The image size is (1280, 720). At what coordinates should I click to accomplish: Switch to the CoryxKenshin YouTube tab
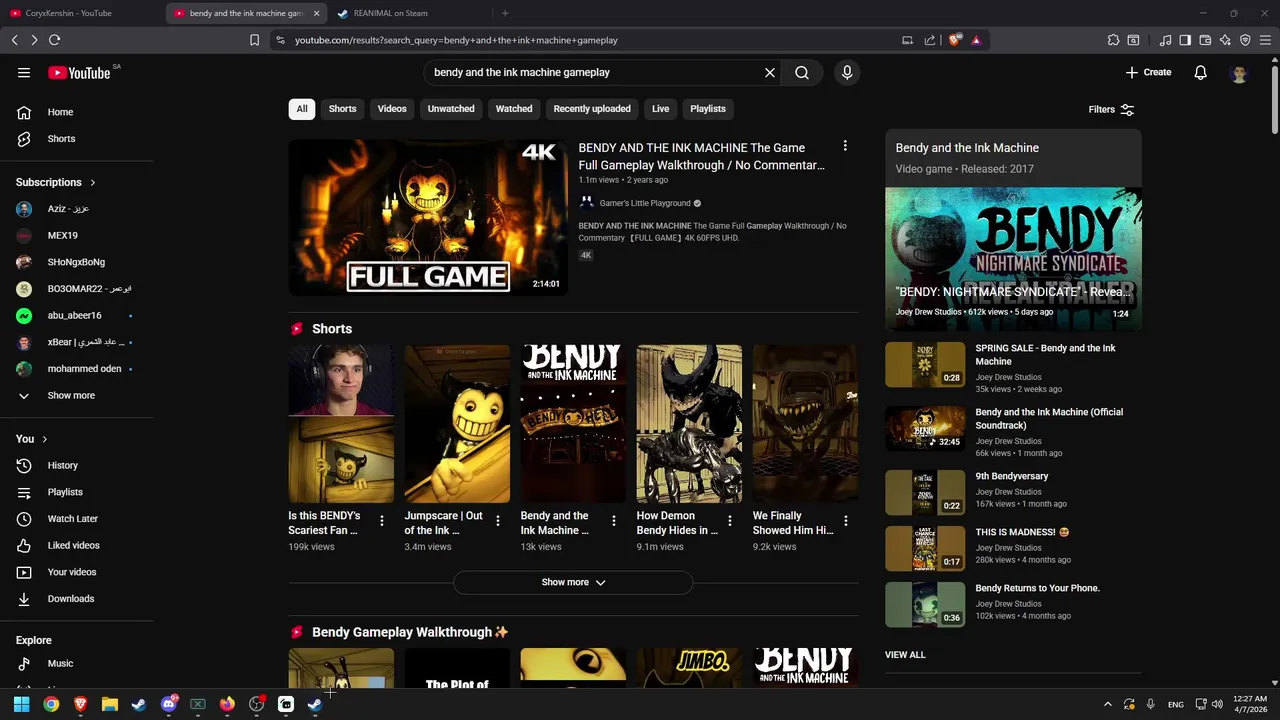click(x=81, y=13)
